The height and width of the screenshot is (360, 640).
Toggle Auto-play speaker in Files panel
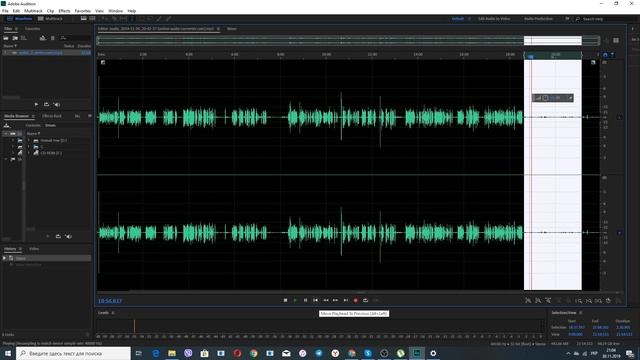(x=57, y=104)
